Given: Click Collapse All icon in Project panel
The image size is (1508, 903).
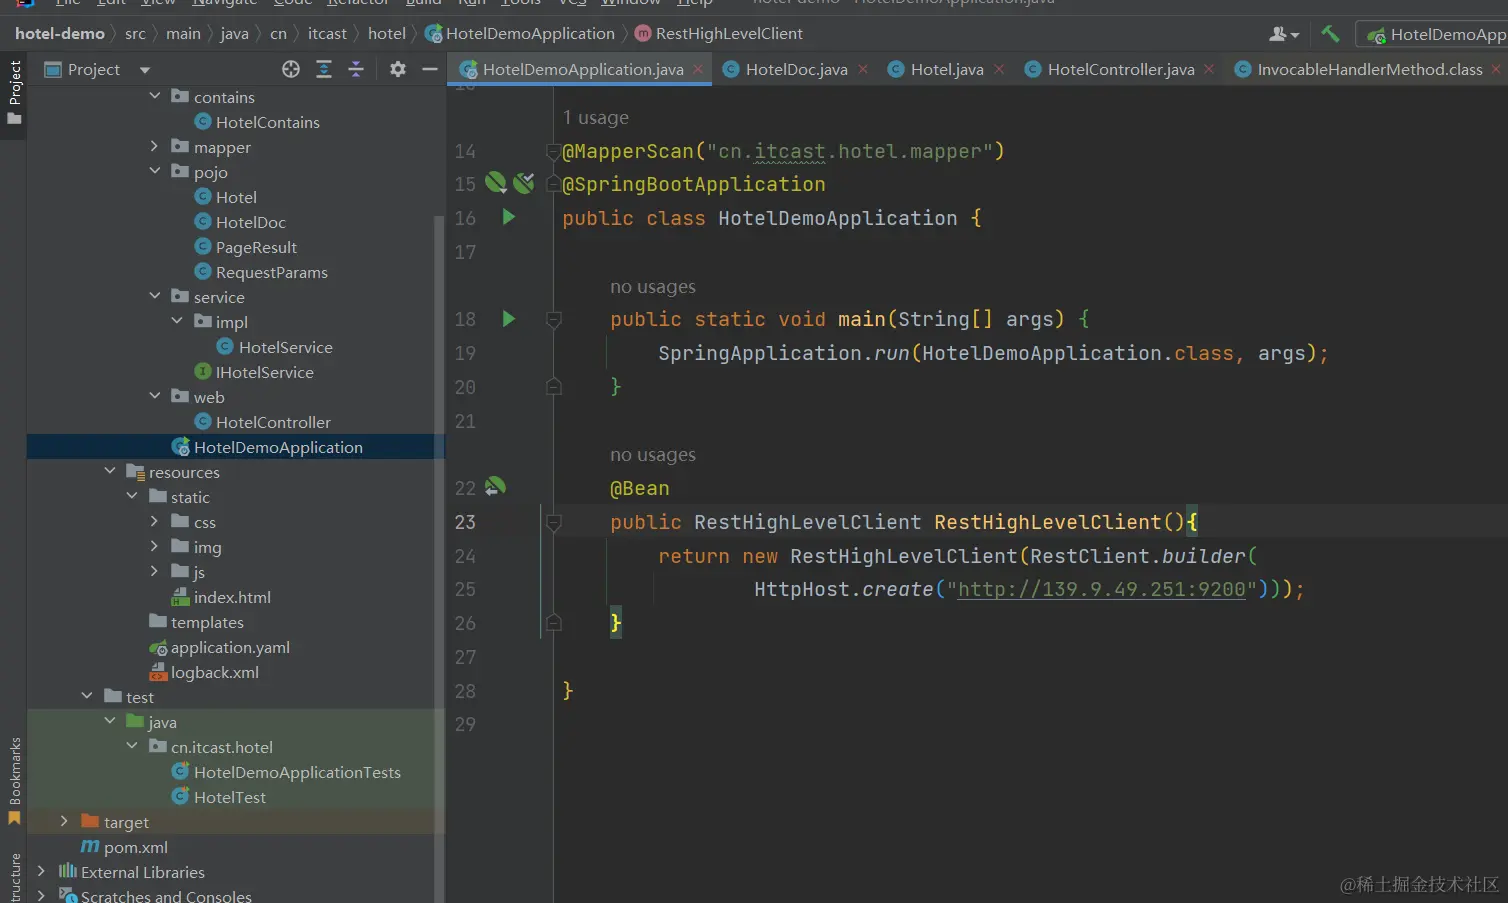Looking at the screenshot, I should 356,69.
